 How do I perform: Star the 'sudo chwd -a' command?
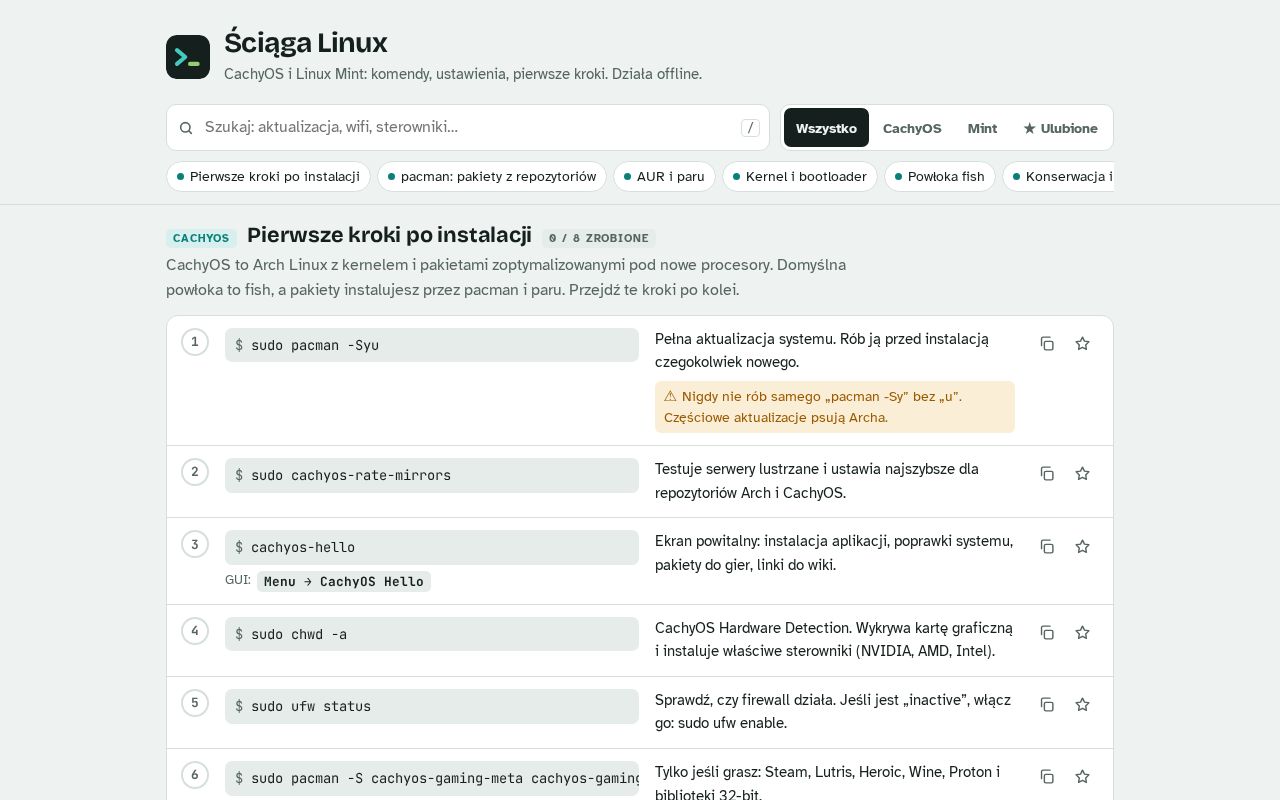[x=1082, y=633]
